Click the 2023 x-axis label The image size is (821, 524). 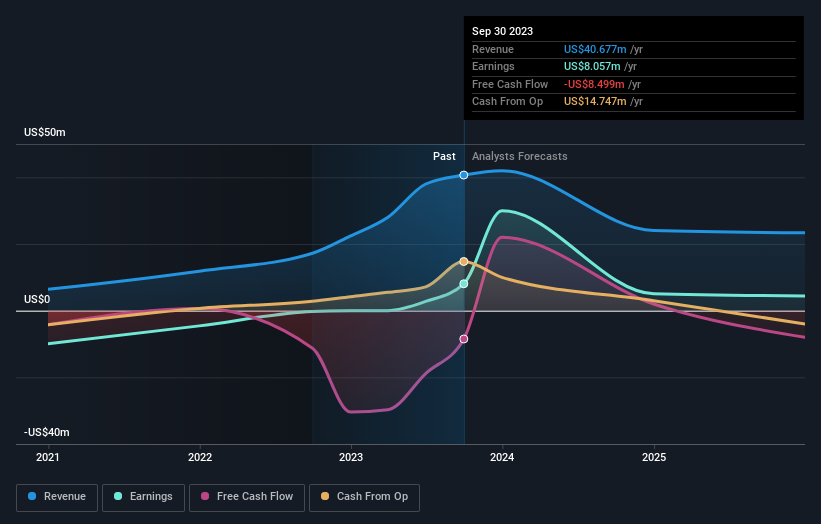point(351,458)
